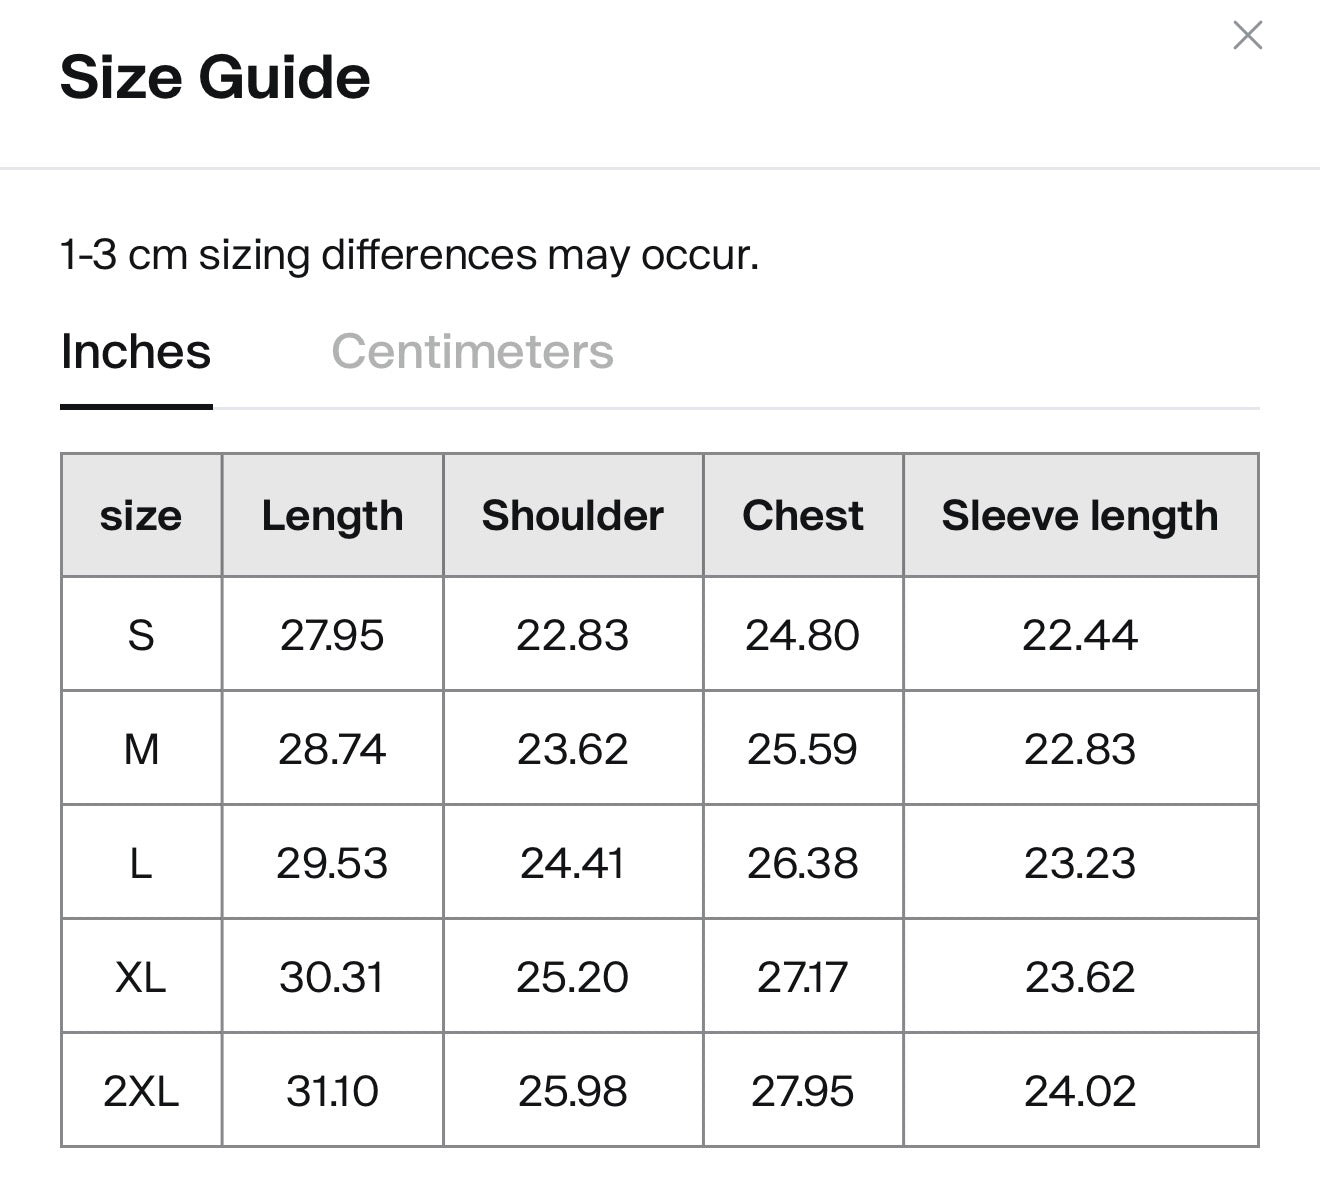Image resolution: width=1320 pixels, height=1182 pixels.
Task: Click the Length column header
Action: click(332, 516)
